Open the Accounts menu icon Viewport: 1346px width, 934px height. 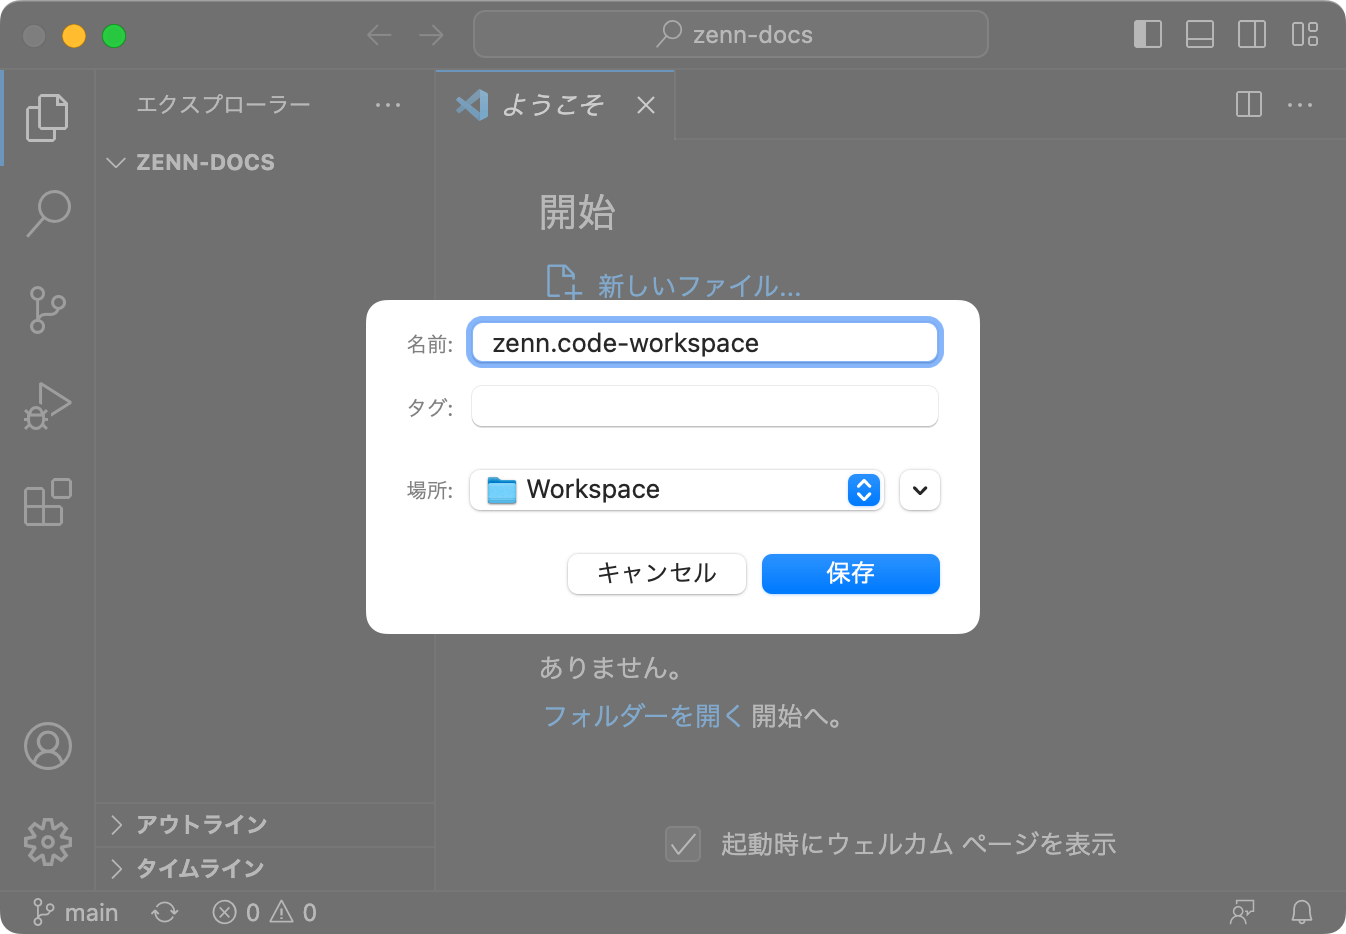[47, 746]
